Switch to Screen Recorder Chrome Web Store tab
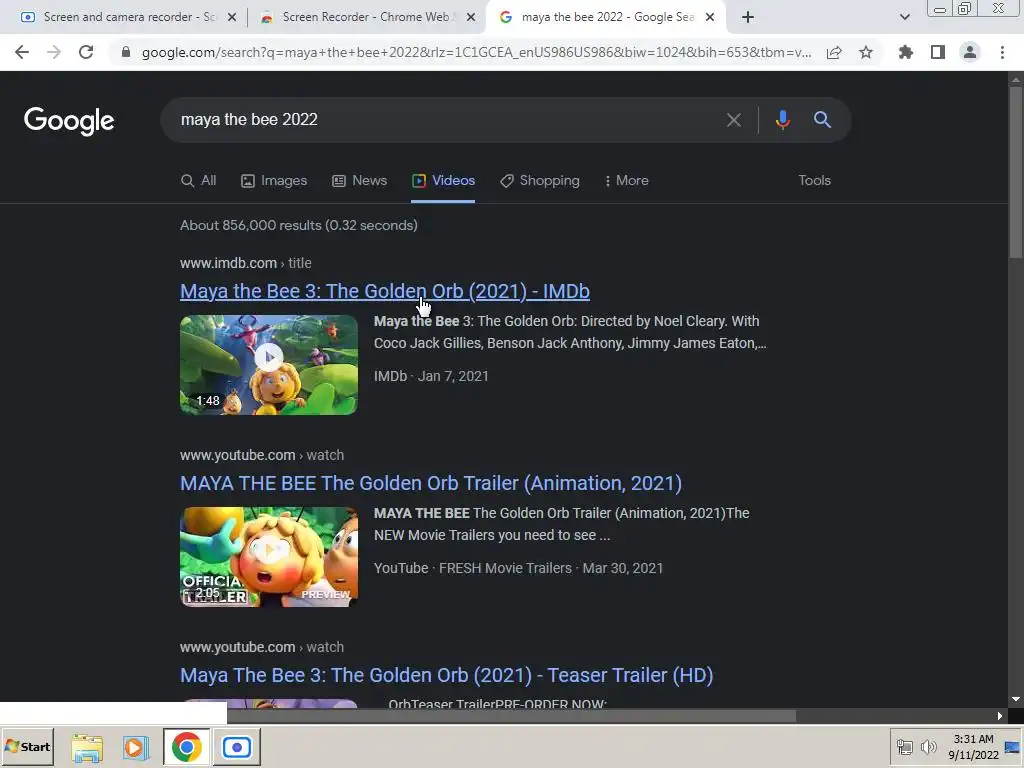This screenshot has height=768, width=1024. pos(366,17)
